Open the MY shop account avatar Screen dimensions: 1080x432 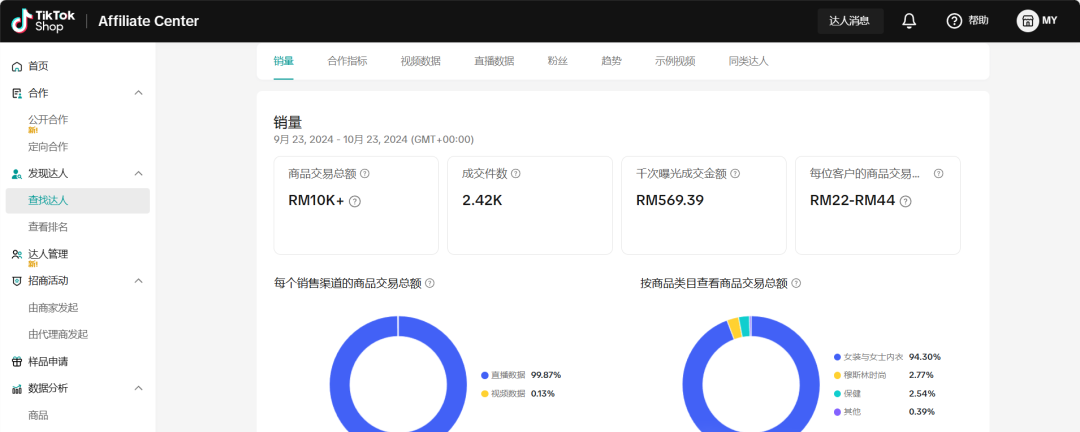click(1028, 21)
